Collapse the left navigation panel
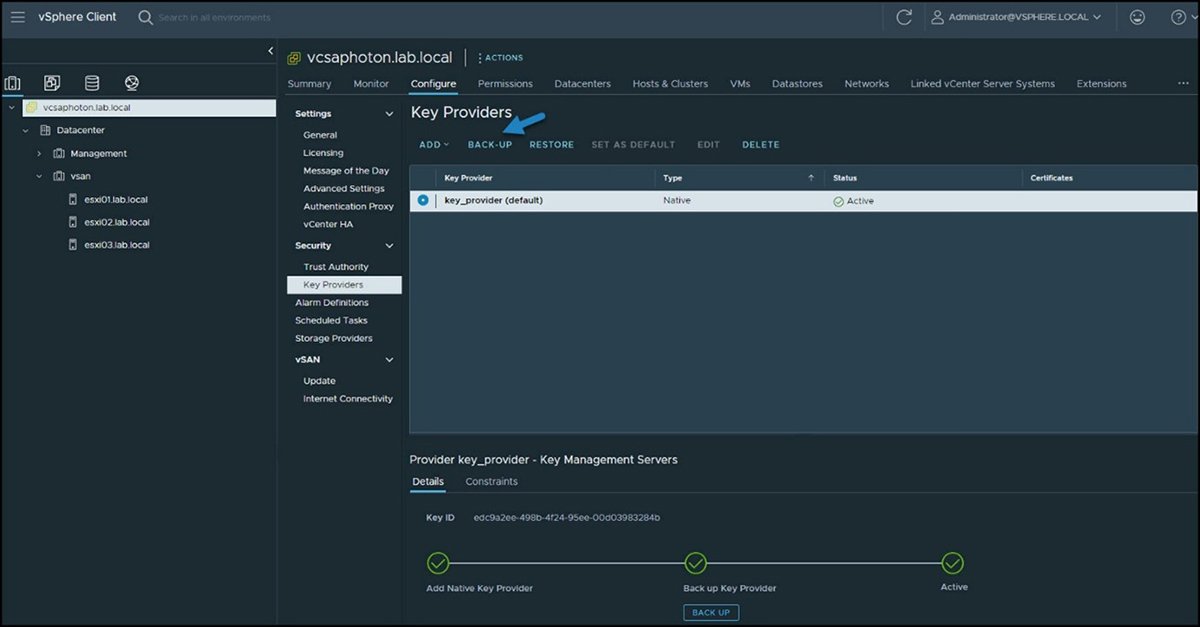Screen dimensions: 1200x627 tap(270, 51)
